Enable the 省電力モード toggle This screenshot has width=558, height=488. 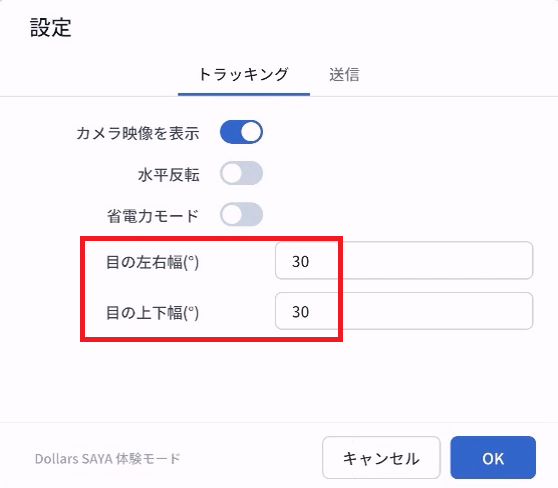(x=241, y=214)
